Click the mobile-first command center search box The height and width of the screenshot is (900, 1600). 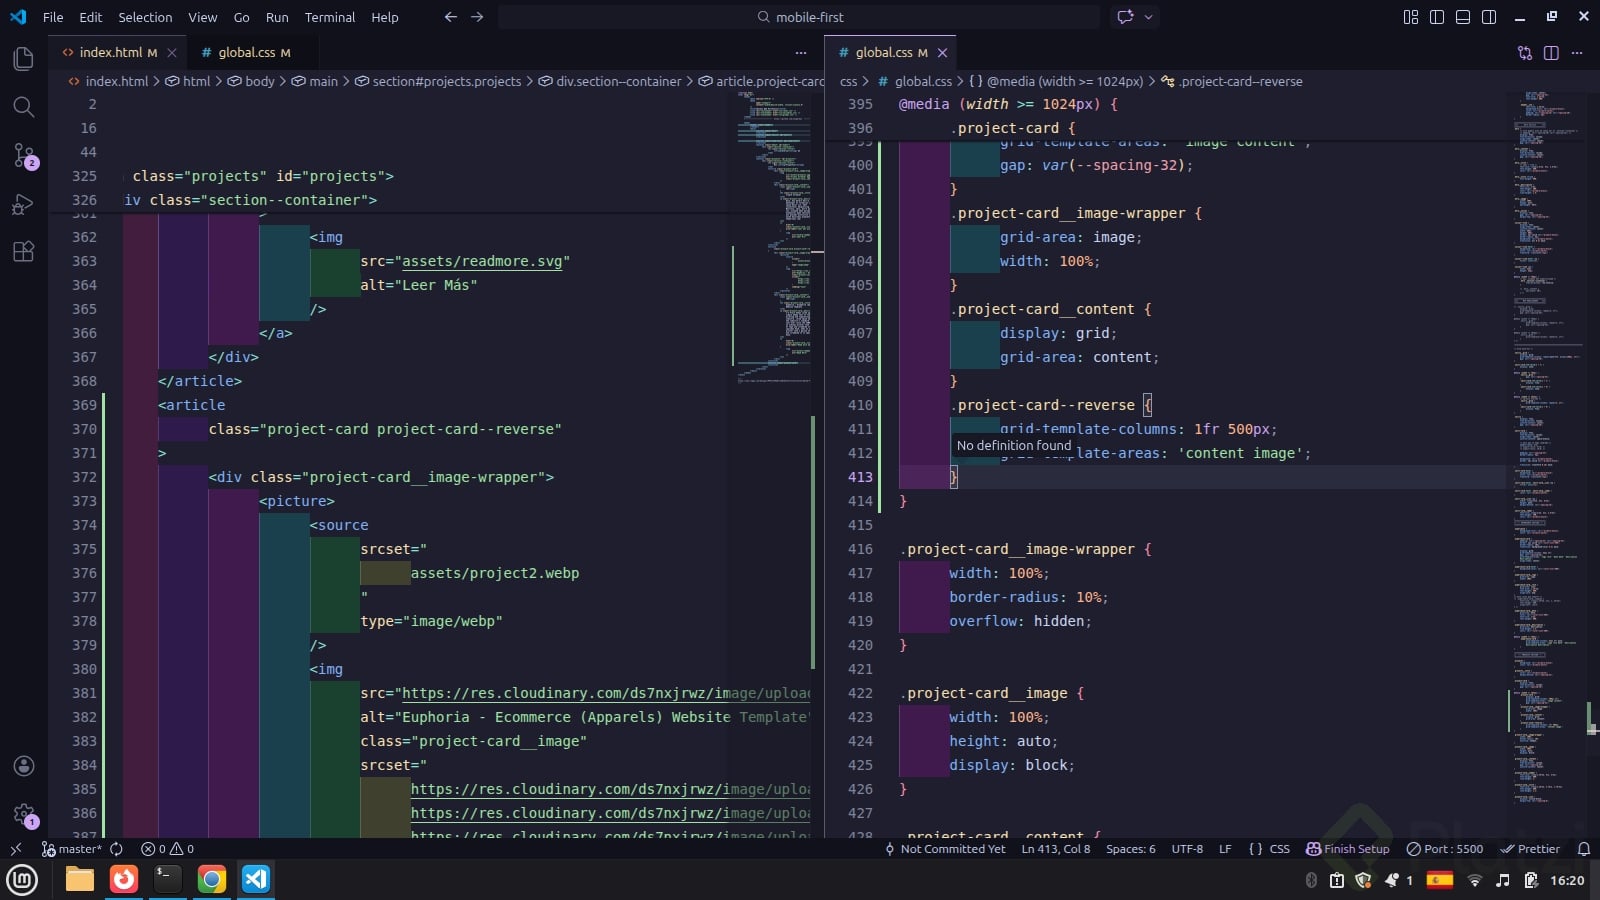[800, 17]
